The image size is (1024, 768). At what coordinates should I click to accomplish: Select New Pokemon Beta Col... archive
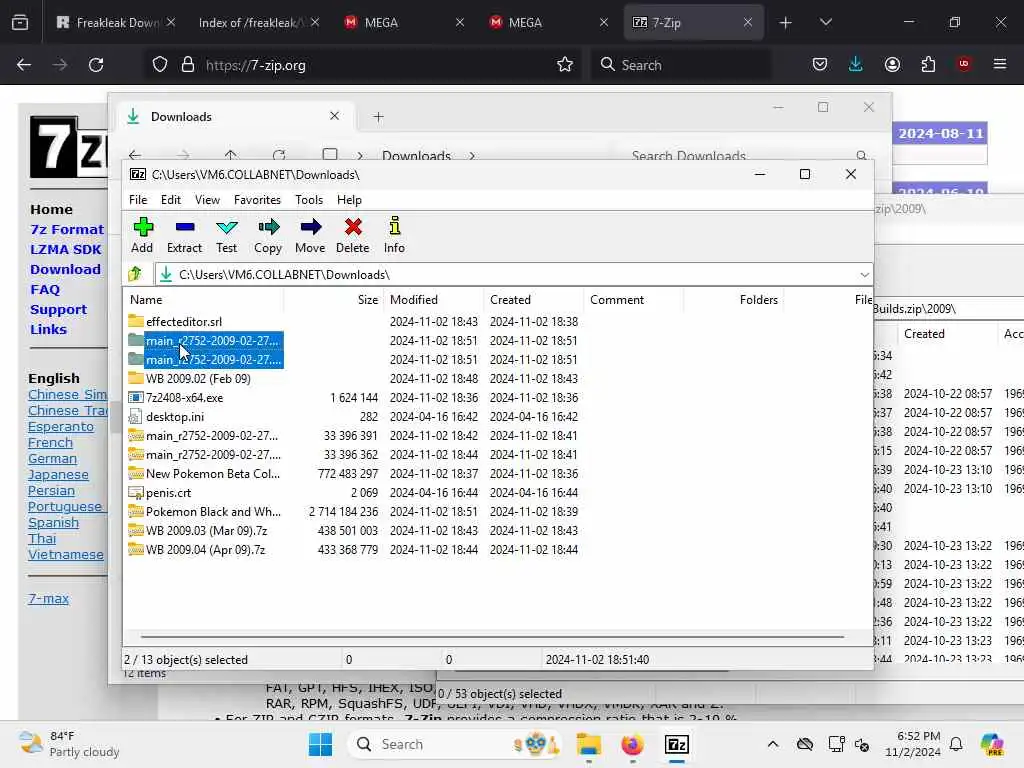213,473
